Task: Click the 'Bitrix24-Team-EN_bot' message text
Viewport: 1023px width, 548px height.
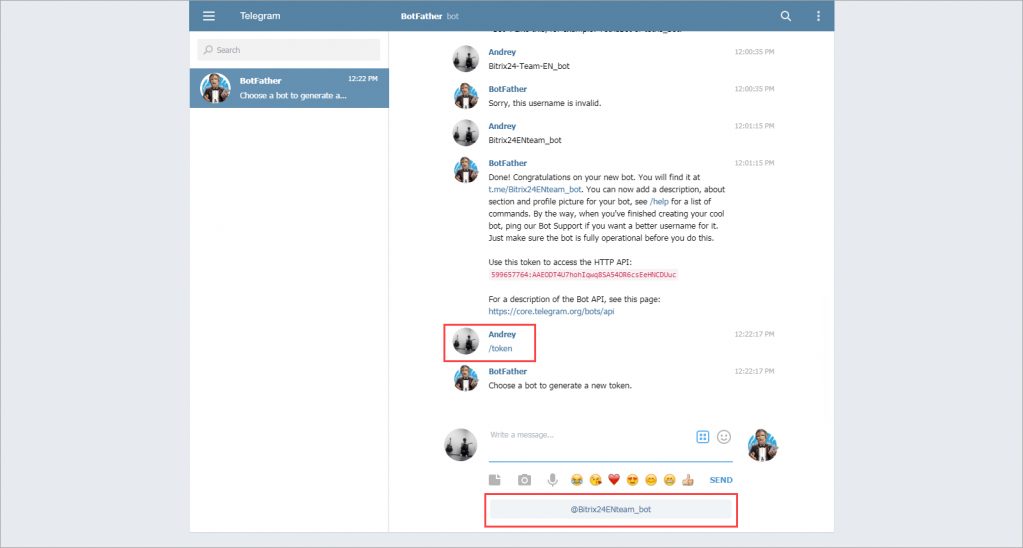Action: [x=529, y=66]
